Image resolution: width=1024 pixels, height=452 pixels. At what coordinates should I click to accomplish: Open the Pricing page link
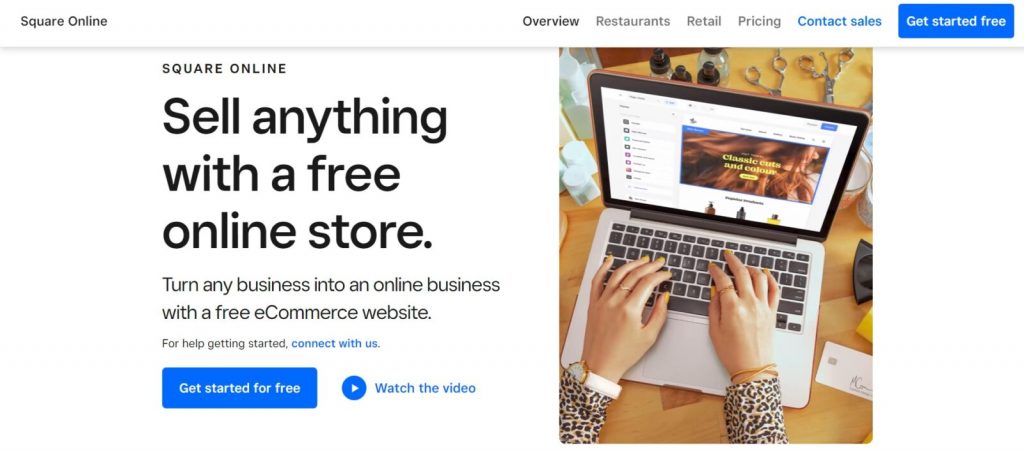tap(760, 21)
